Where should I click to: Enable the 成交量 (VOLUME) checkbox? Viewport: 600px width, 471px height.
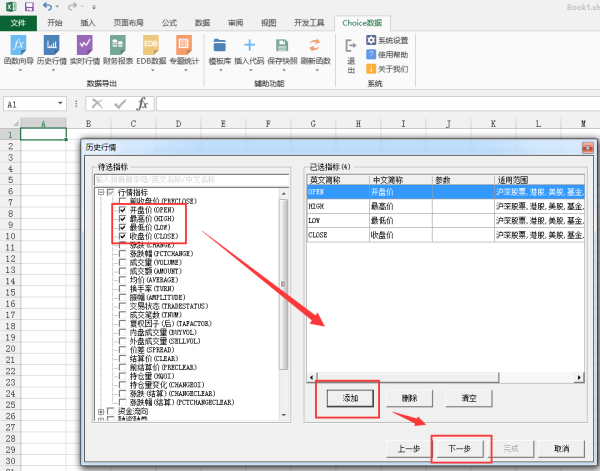[x=122, y=264]
